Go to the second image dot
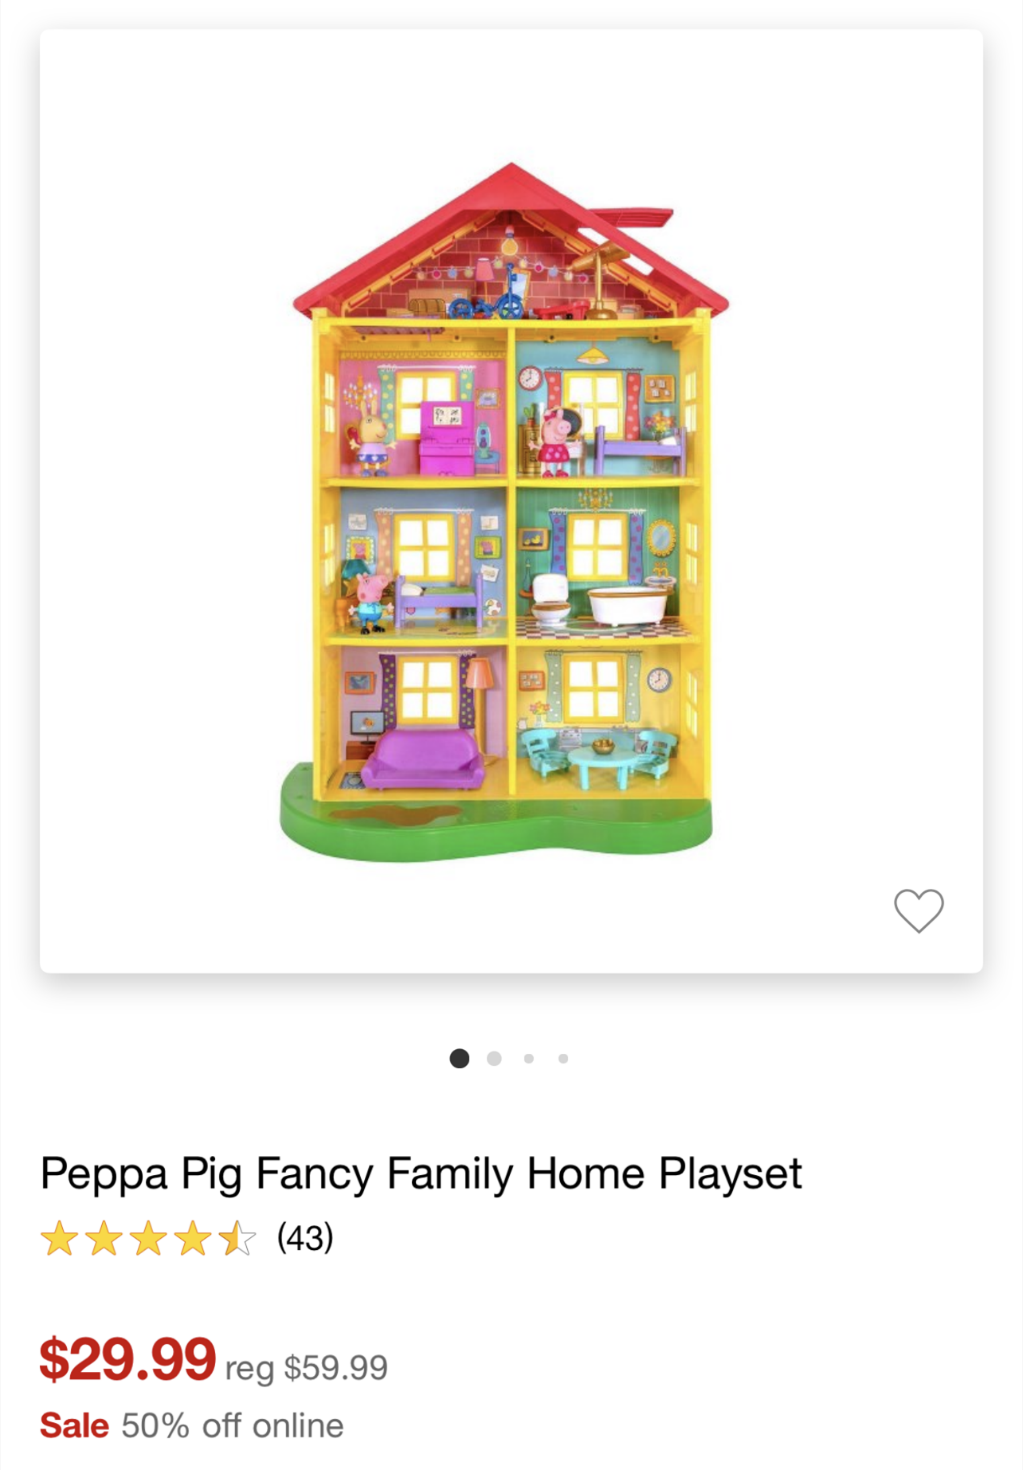 [x=494, y=1058]
